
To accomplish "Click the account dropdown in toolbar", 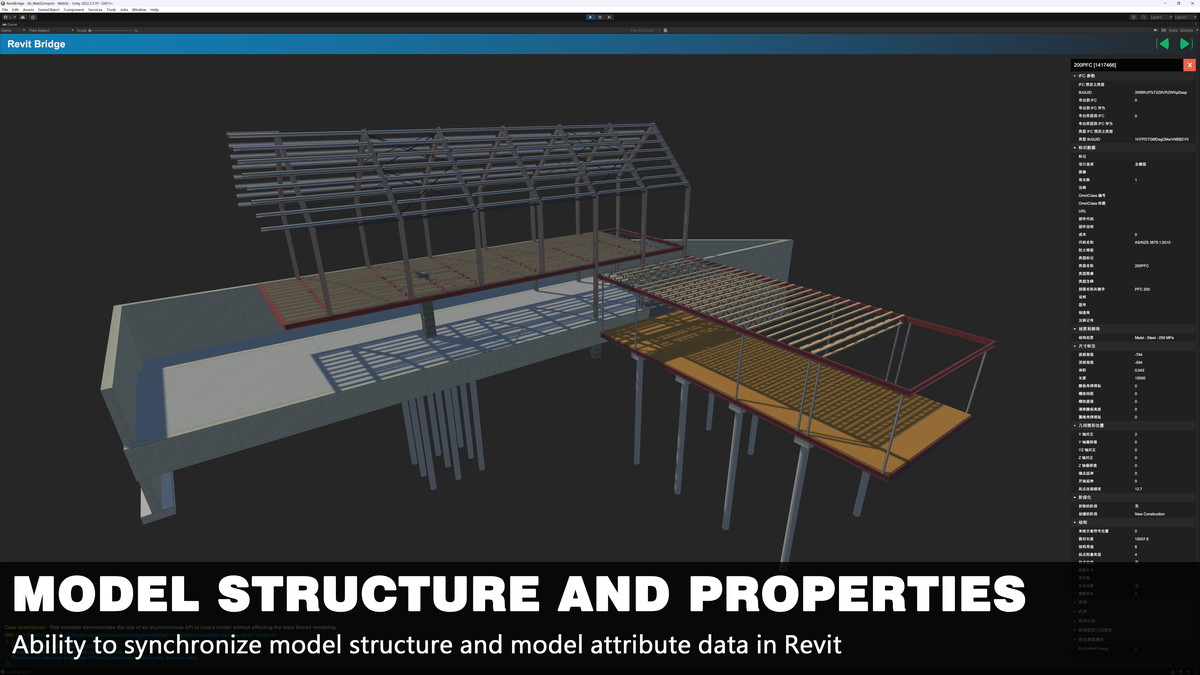I will 10,17.
